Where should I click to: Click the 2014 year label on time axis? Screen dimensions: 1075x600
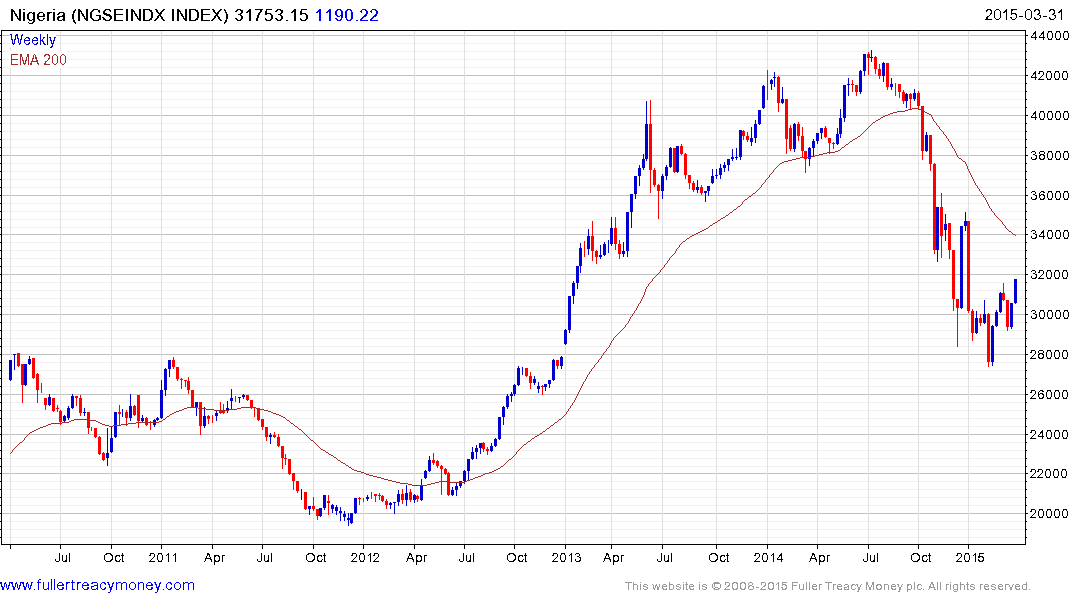click(x=768, y=557)
